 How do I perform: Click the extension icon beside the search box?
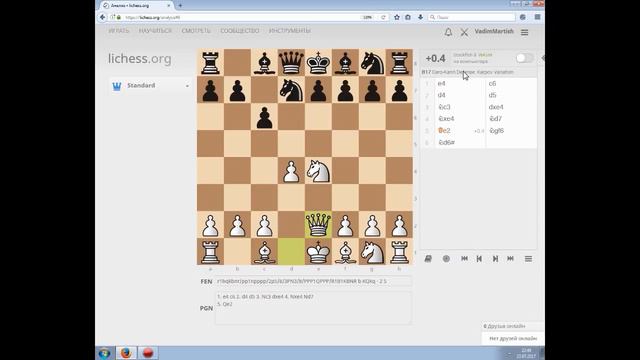tap(523, 17)
